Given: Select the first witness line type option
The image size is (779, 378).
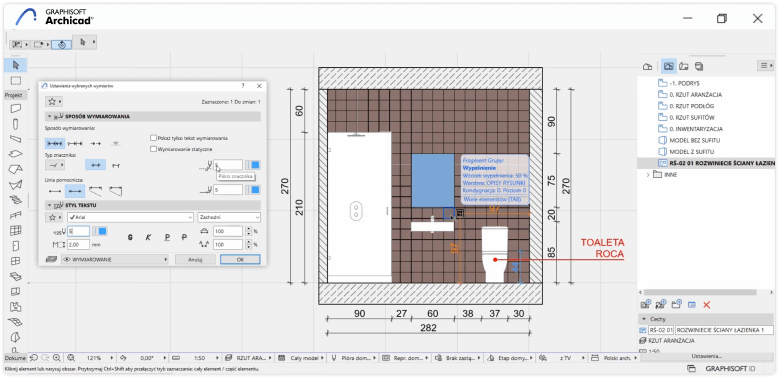Looking at the screenshot, I should (55, 191).
